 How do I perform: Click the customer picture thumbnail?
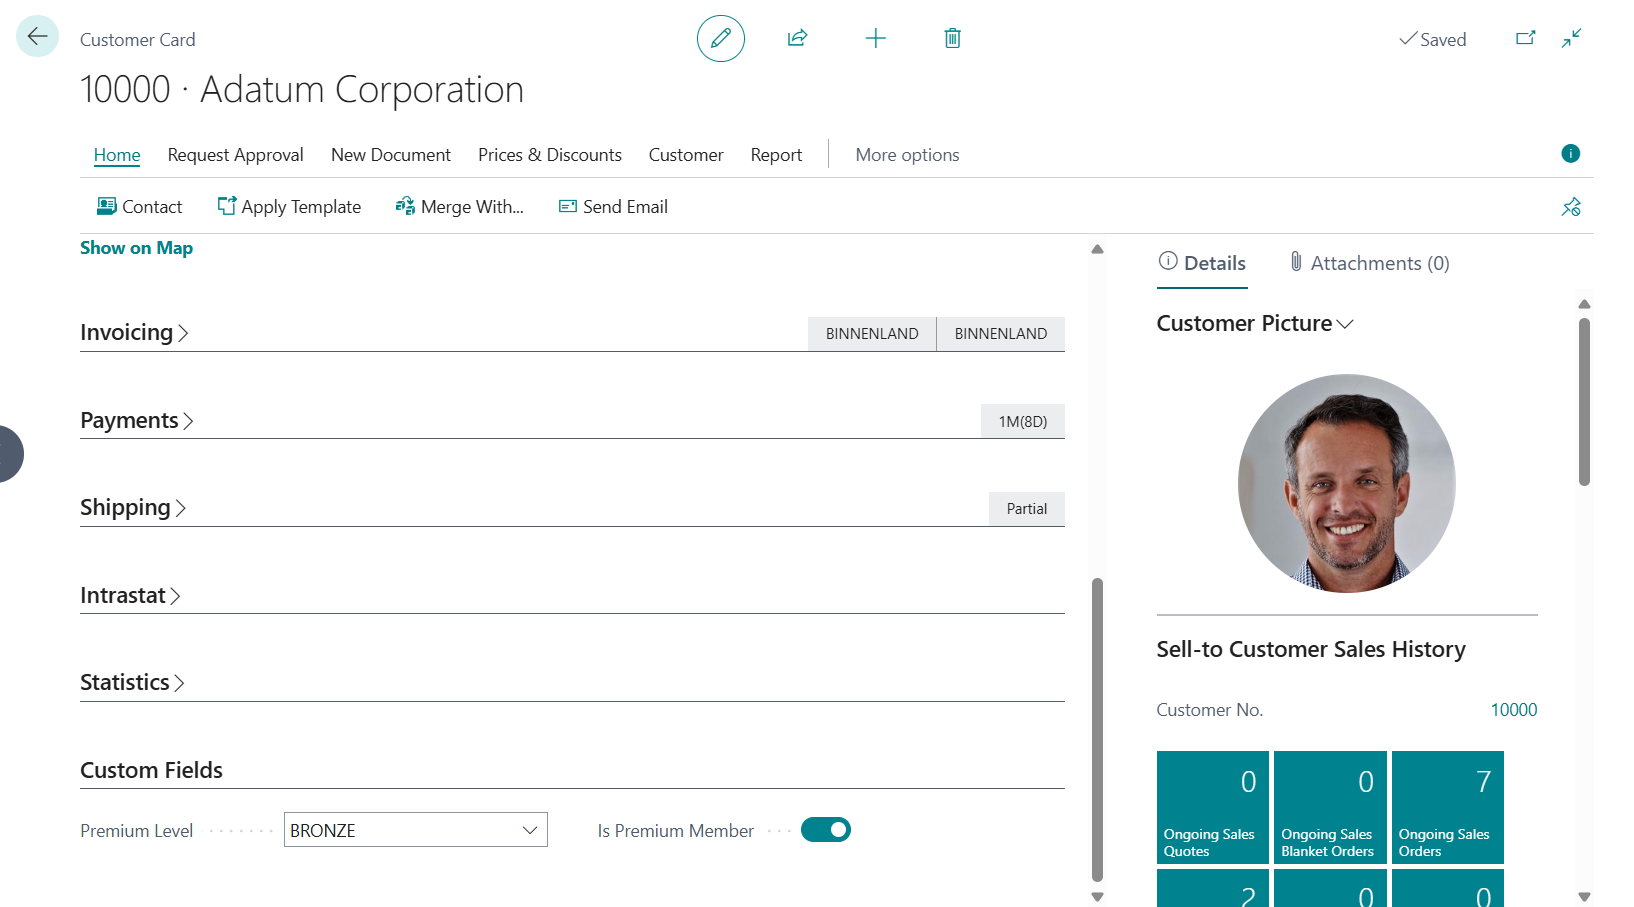pyautogui.click(x=1346, y=483)
